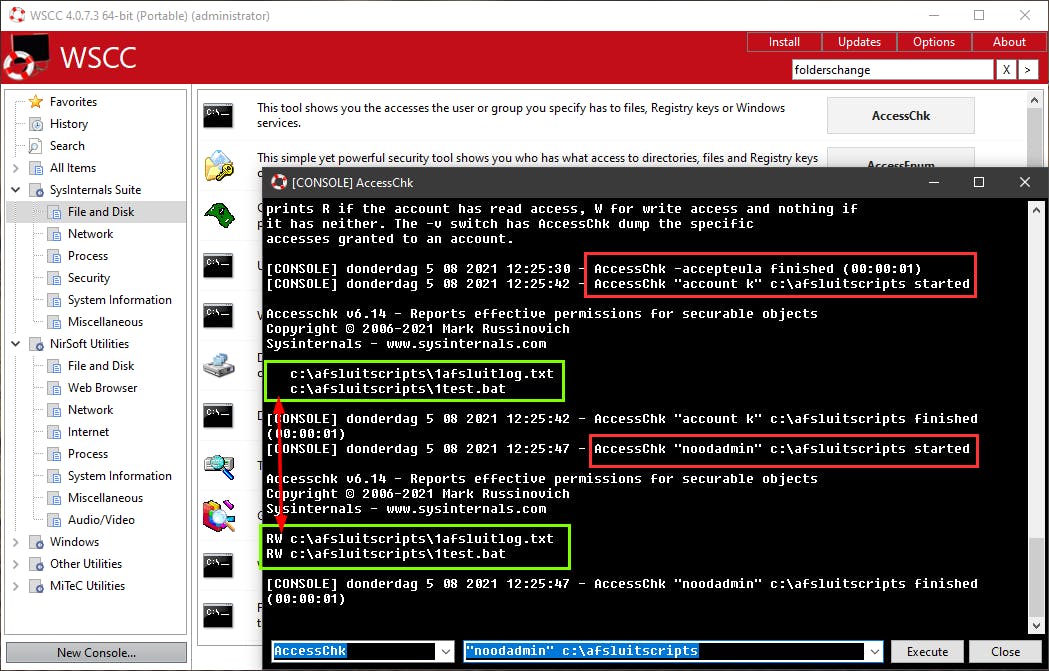Open the Updates menu
Viewport: 1049px width, 671px height.
click(859, 41)
